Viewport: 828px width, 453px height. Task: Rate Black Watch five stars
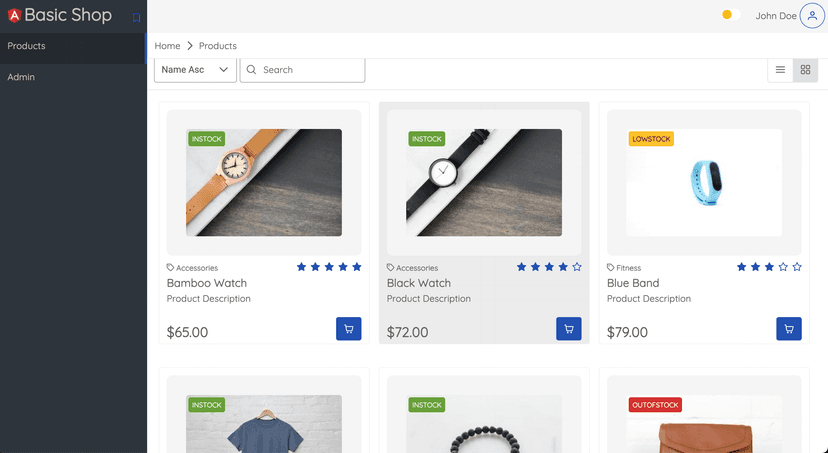[x=577, y=267]
